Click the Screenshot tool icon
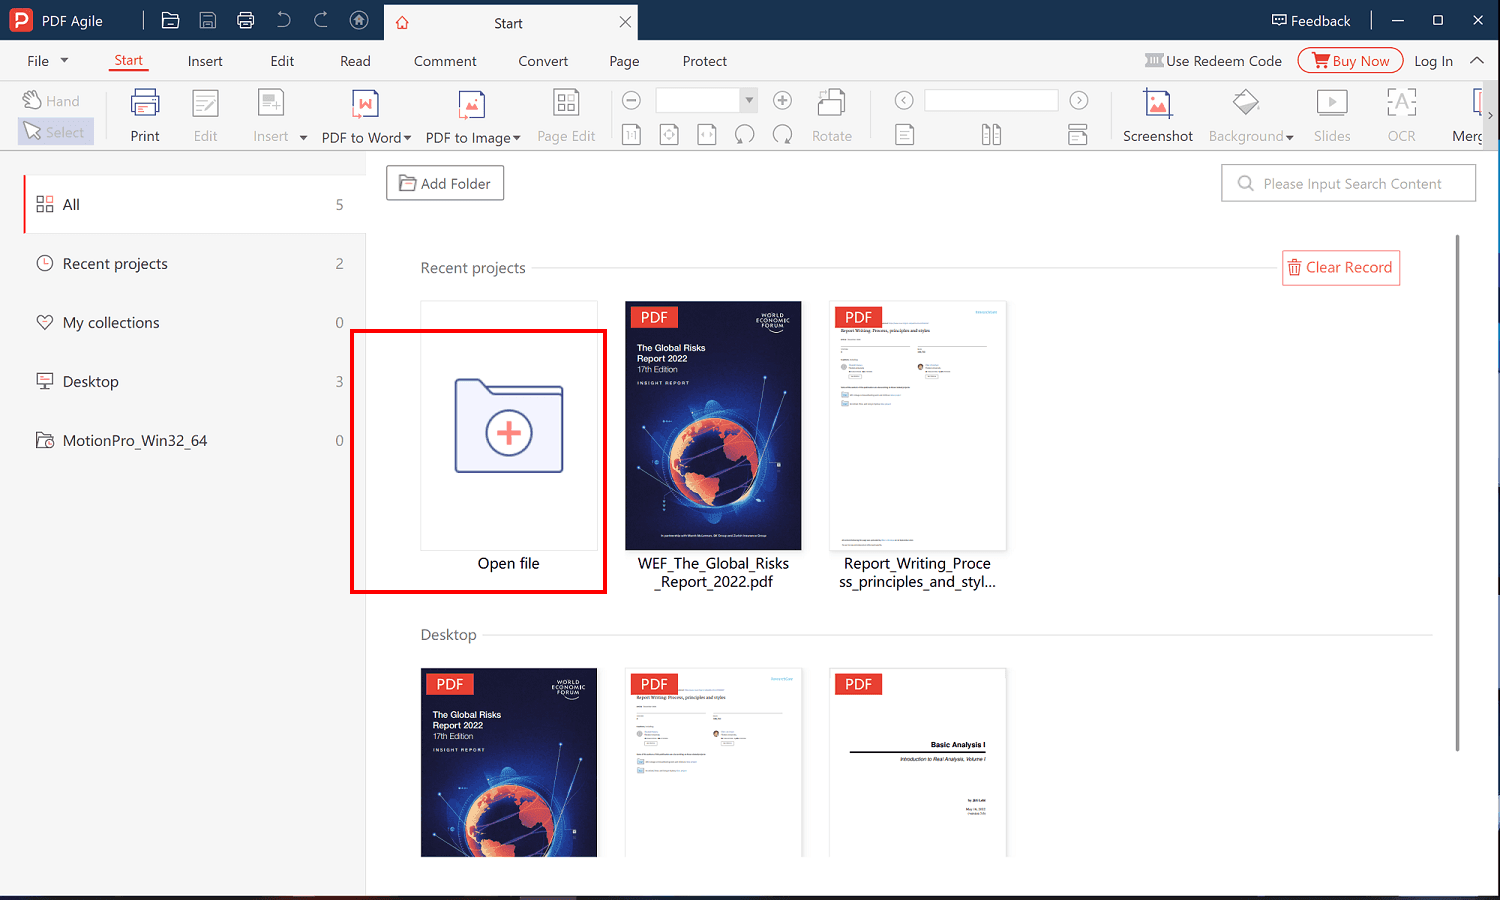The height and width of the screenshot is (900, 1500). click(x=1157, y=103)
